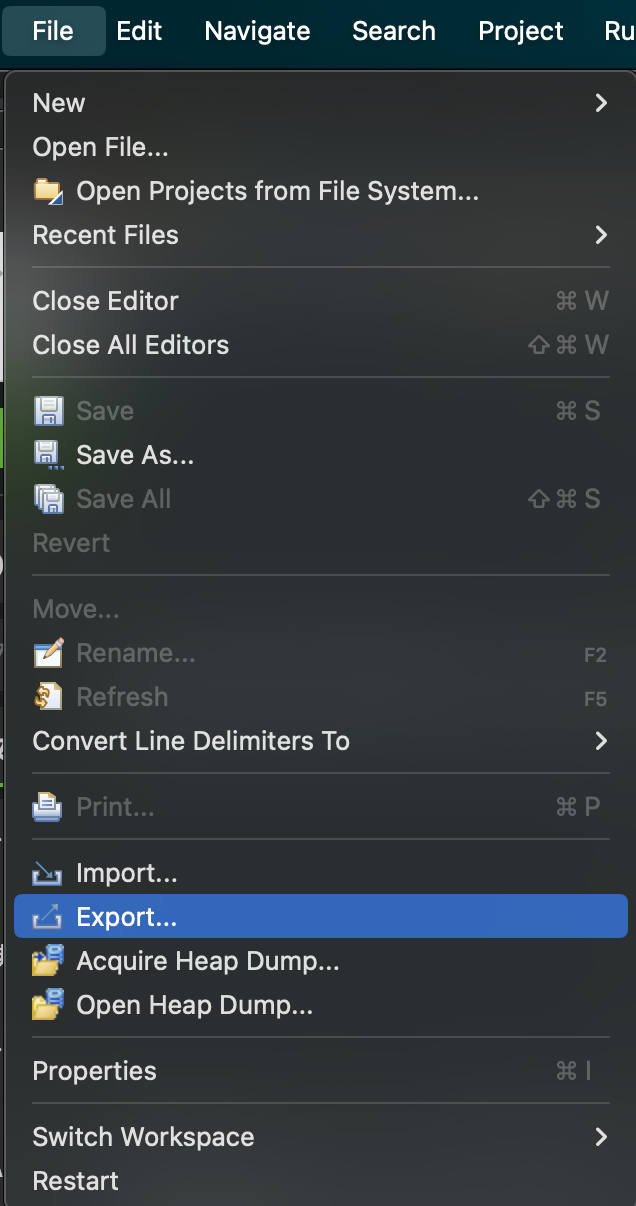
Task: Open the Search menu in menu bar
Action: [x=394, y=31]
